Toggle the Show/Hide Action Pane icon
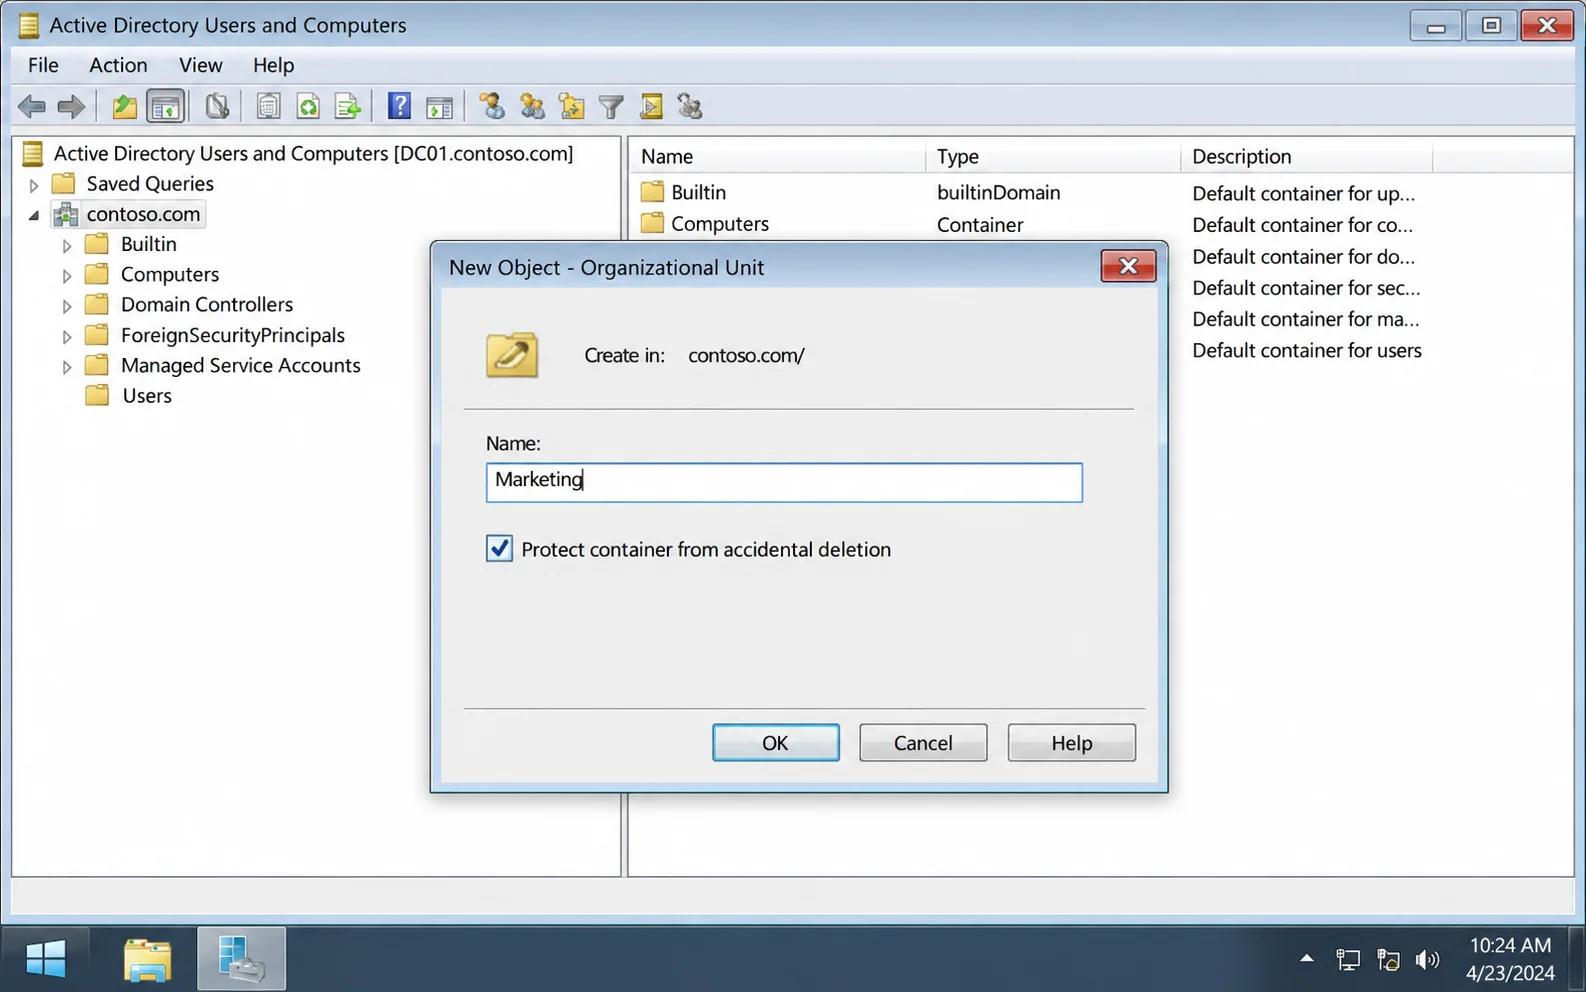 [439, 107]
